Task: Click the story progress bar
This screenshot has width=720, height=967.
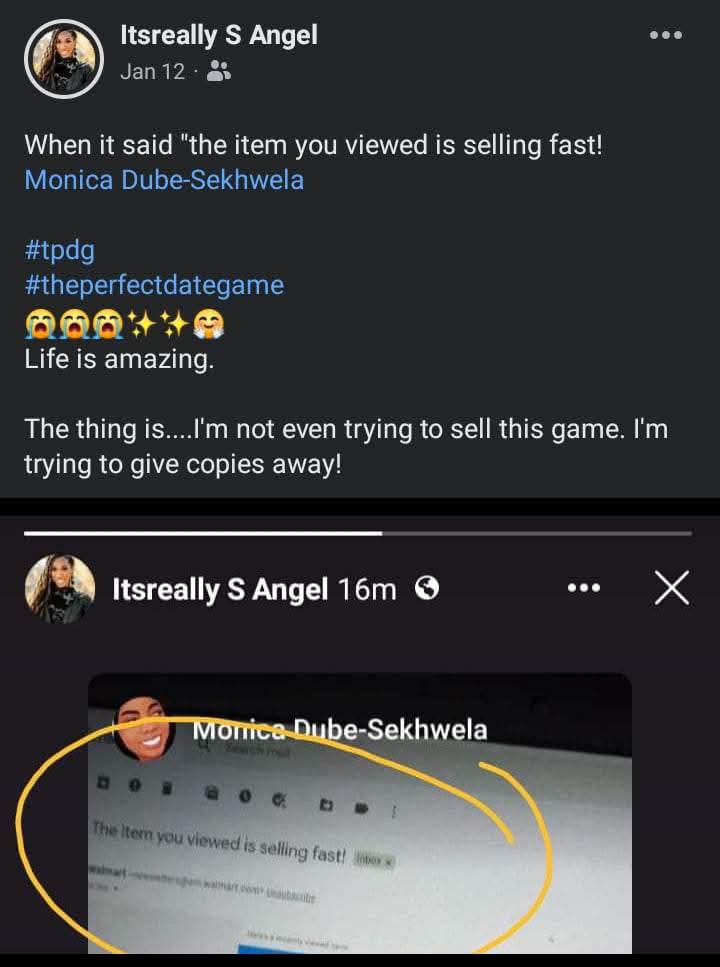Action: tap(357, 533)
